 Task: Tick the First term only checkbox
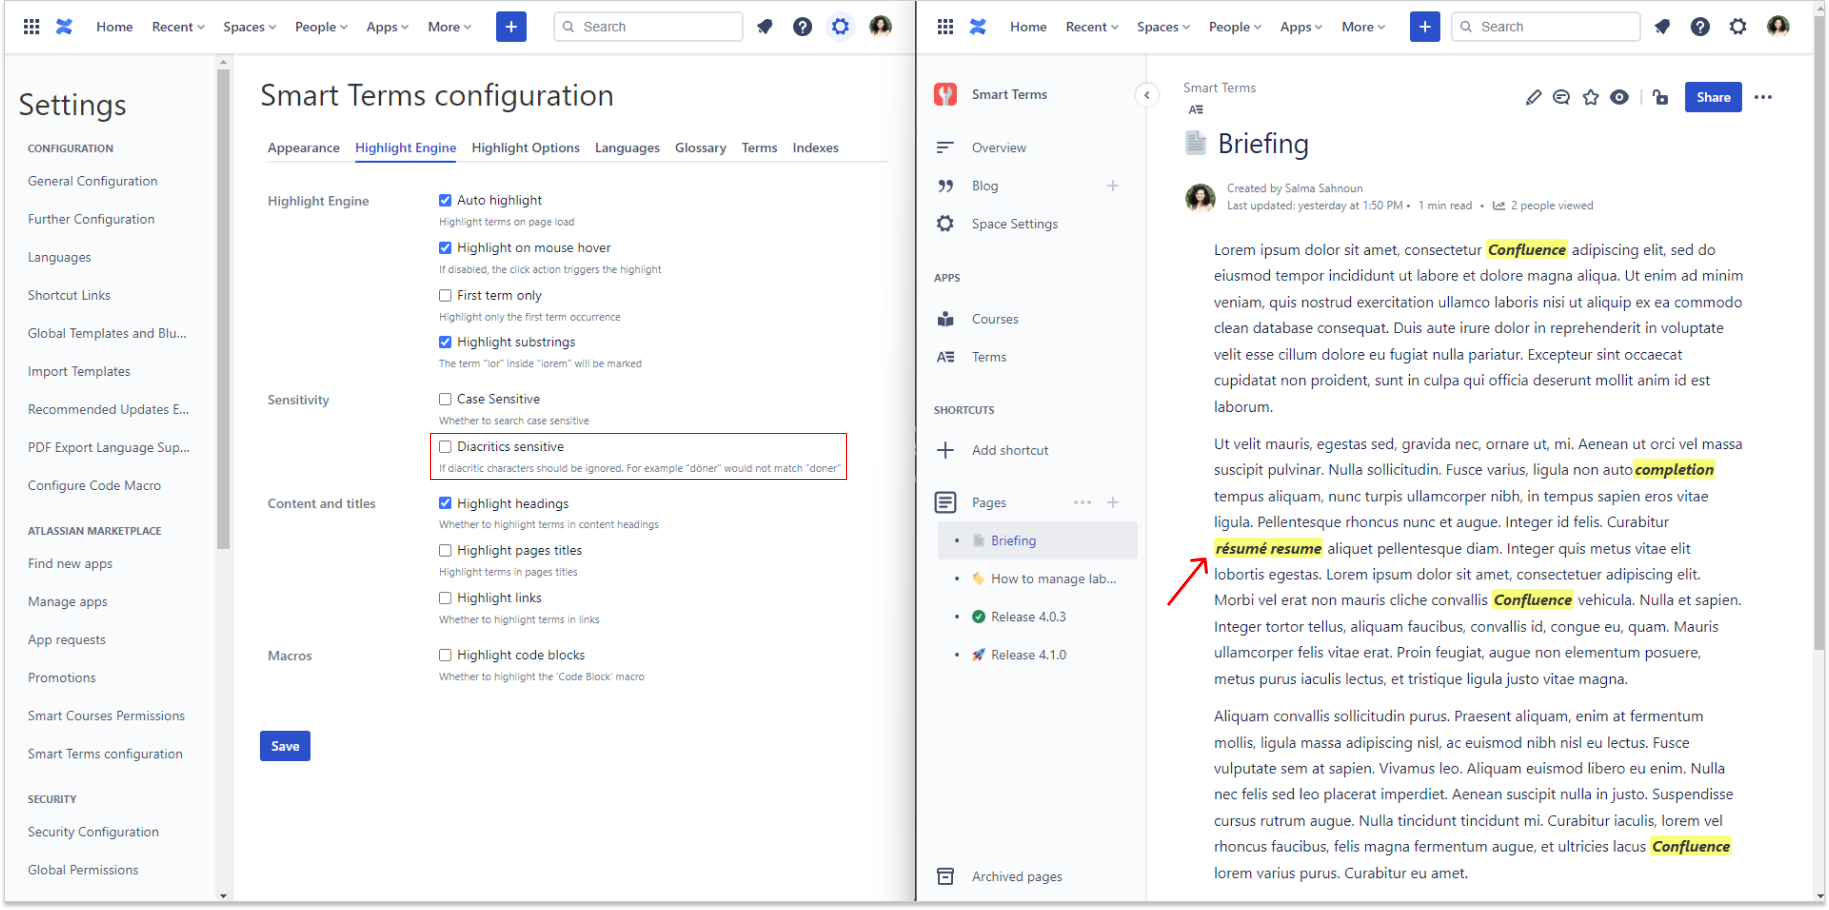coord(445,295)
